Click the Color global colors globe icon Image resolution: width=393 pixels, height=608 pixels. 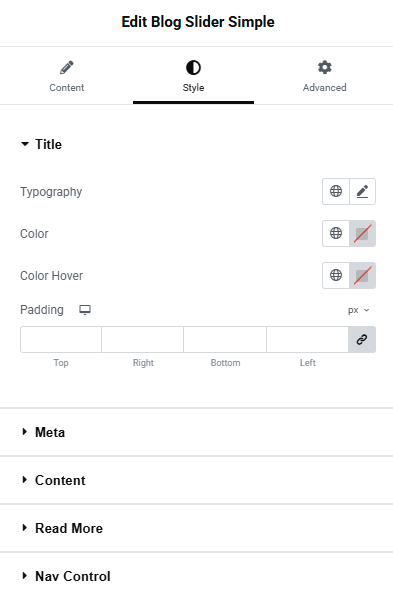click(336, 233)
